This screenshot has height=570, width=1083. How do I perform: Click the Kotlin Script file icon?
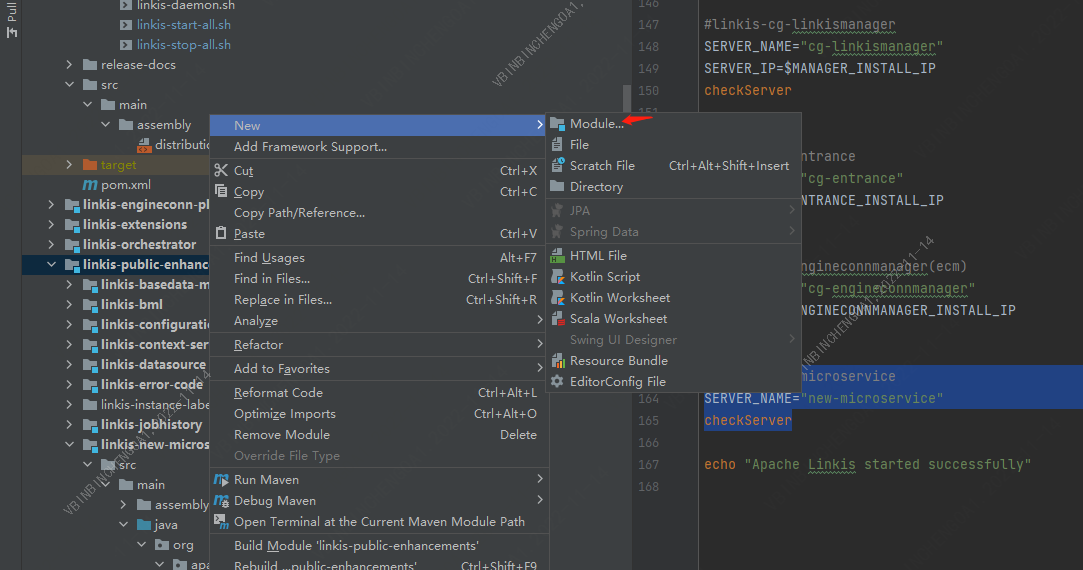pyautogui.click(x=557, y=277)
